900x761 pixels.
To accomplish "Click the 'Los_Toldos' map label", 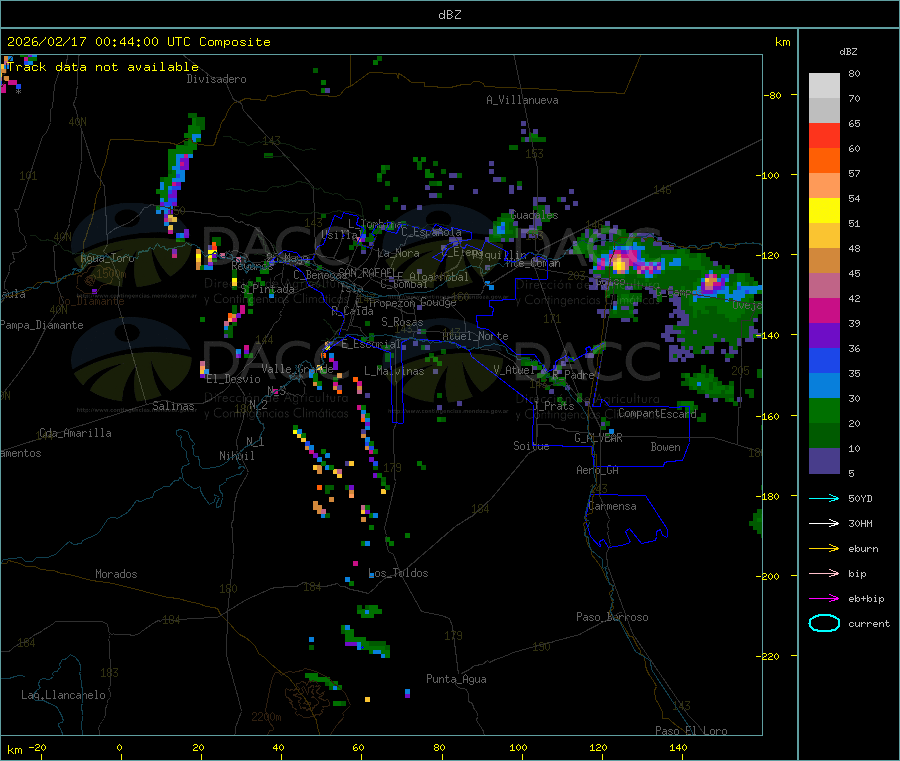I will (398, 573).
